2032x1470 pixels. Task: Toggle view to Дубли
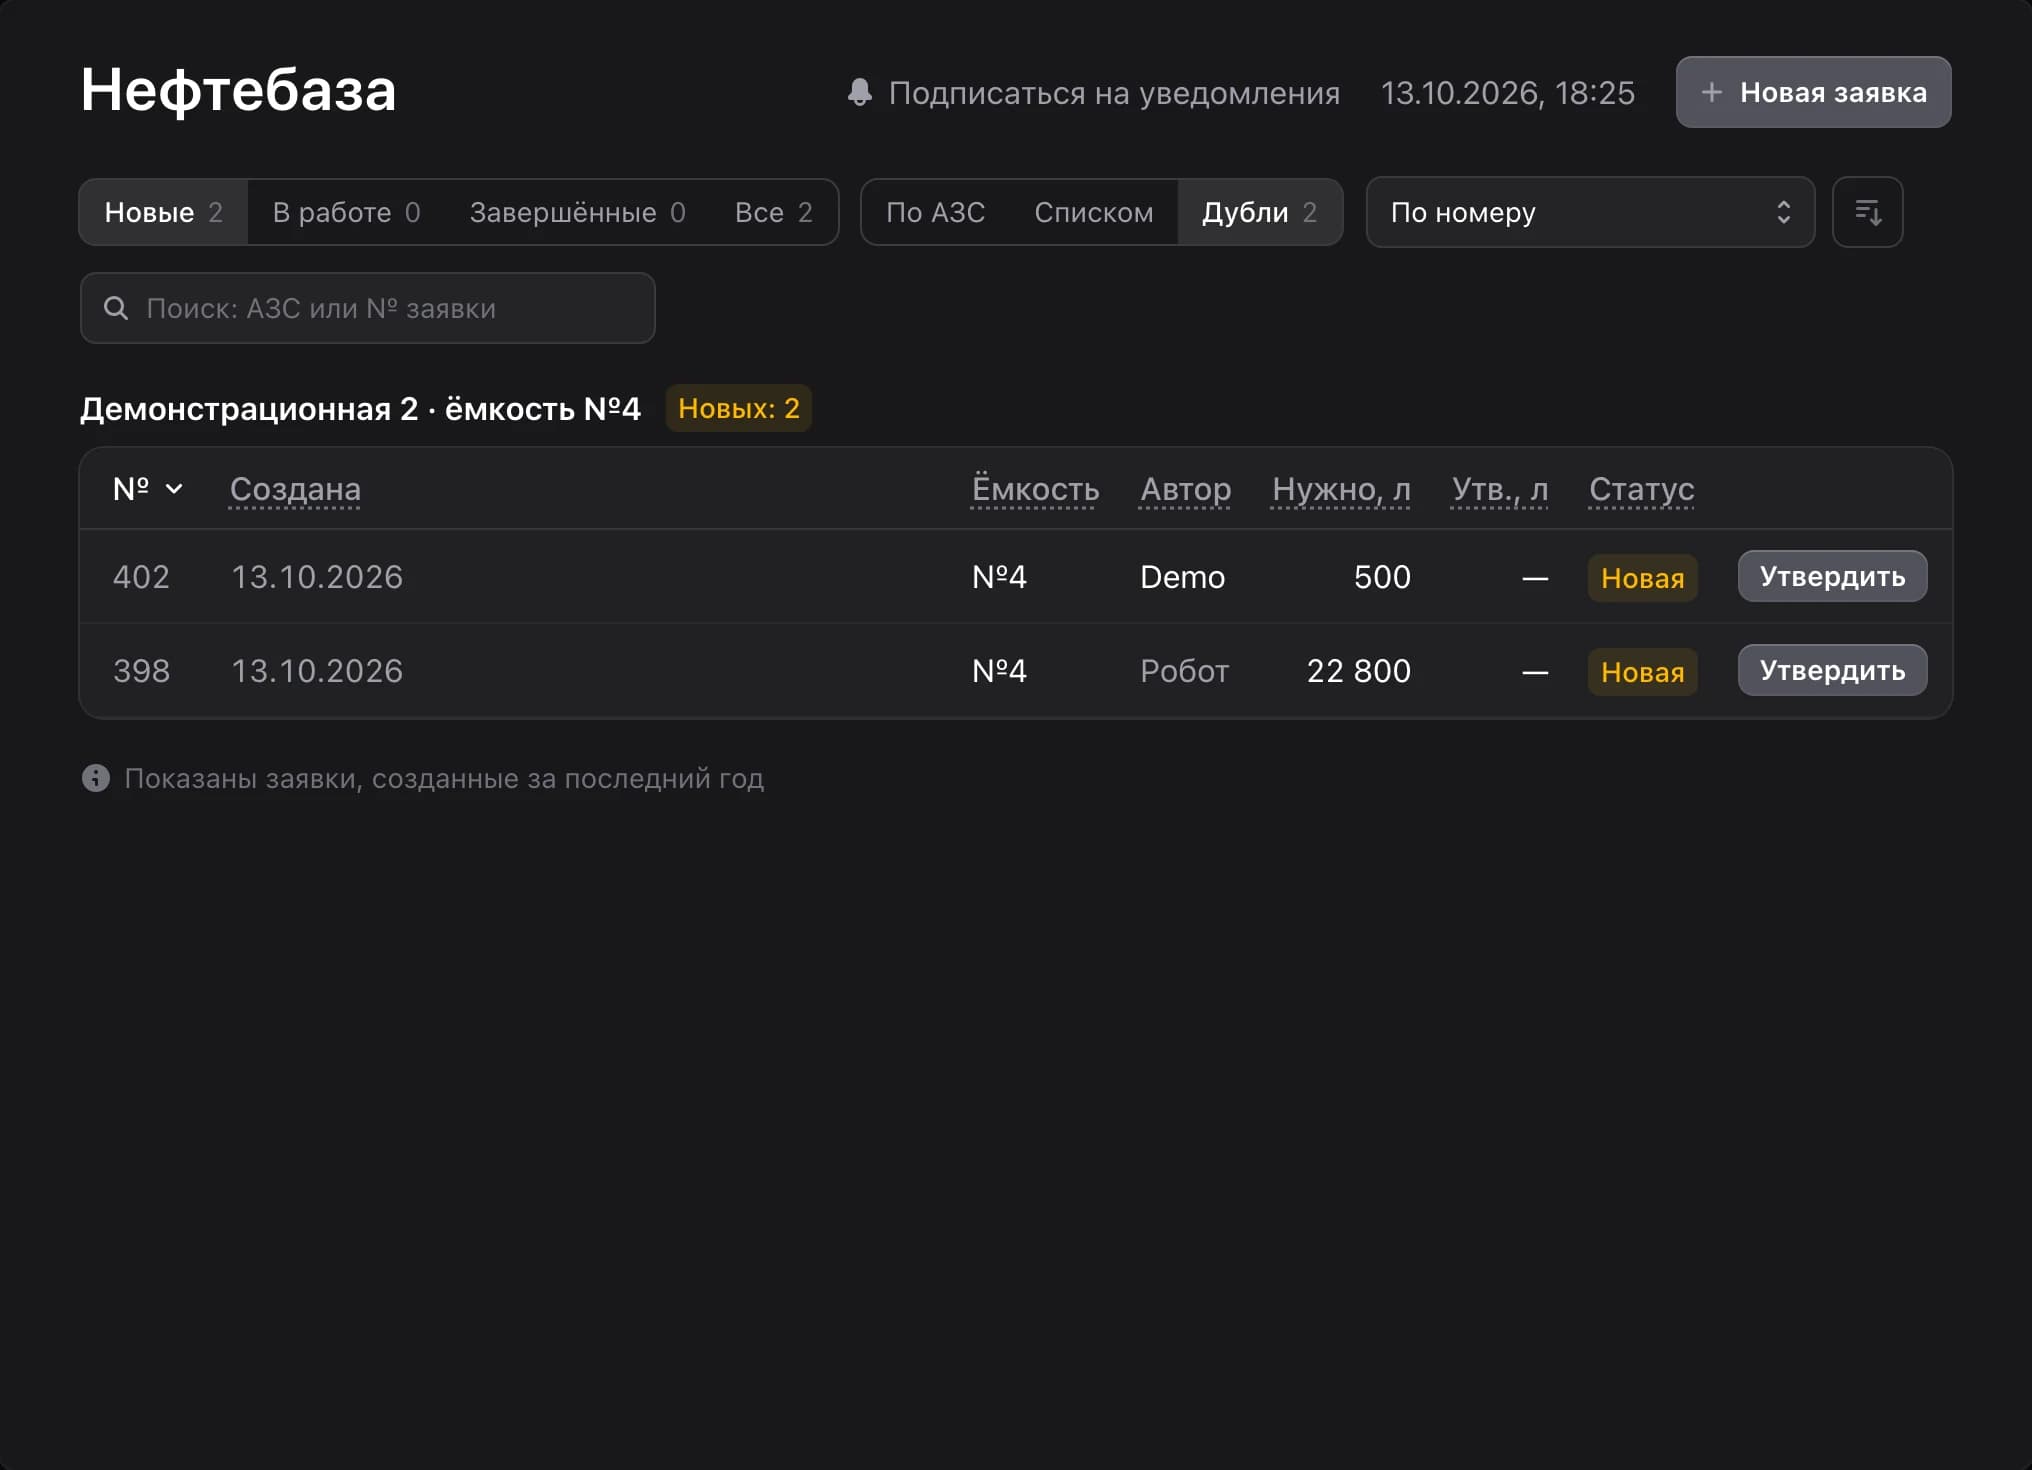[1259, 212]
